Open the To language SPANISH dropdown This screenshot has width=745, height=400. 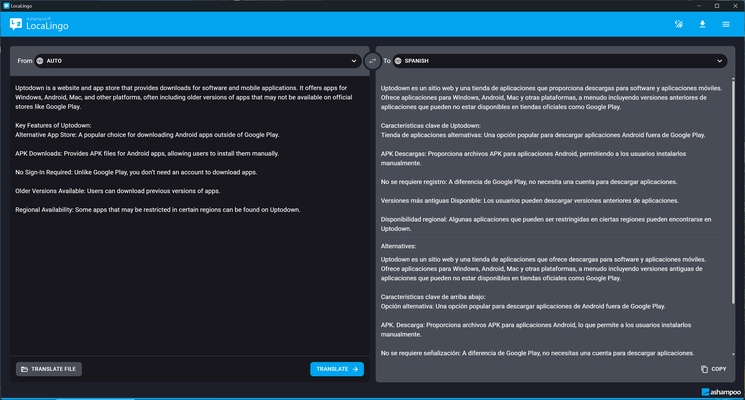pos(560,61)
